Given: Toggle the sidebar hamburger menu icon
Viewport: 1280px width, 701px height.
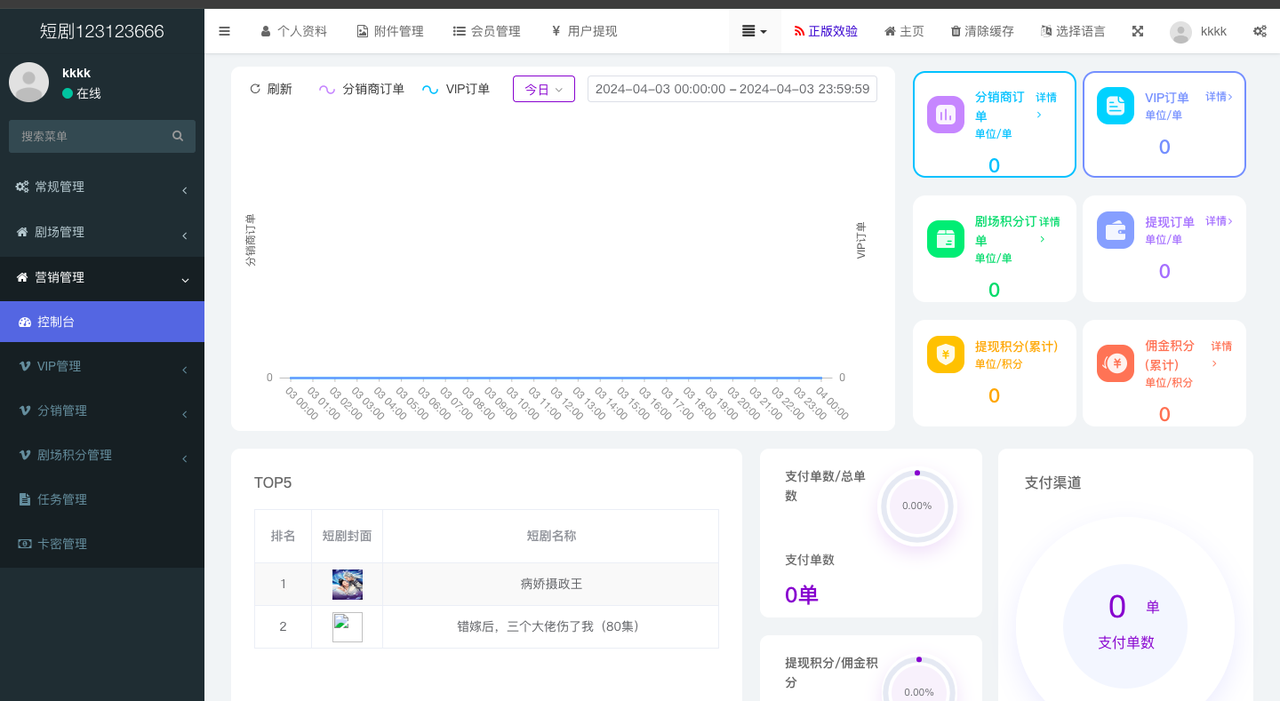Looking at the screenshot, I should 224,31.
